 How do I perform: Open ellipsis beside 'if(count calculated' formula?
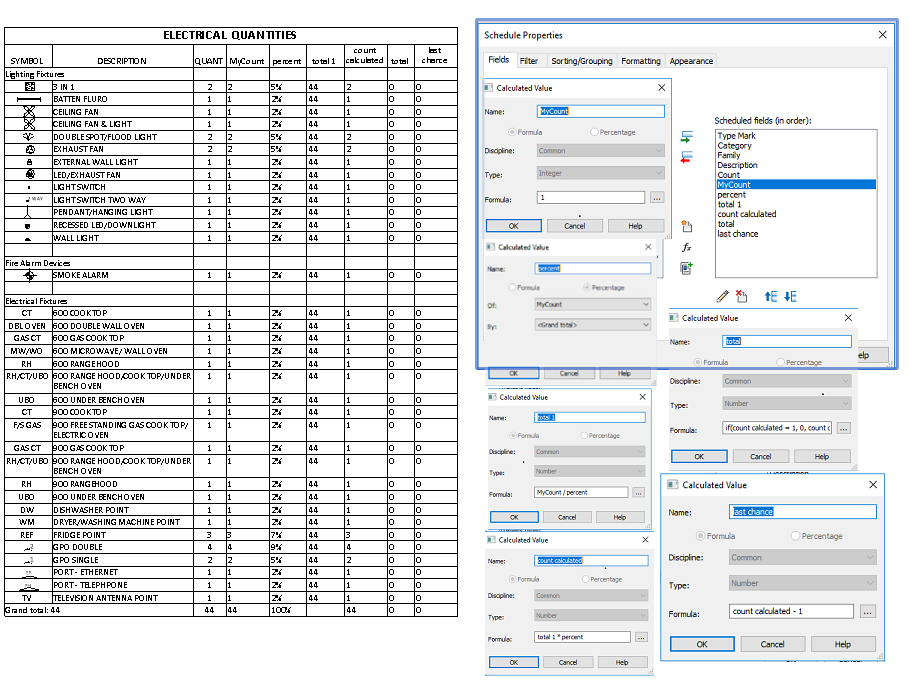point(843,428)
